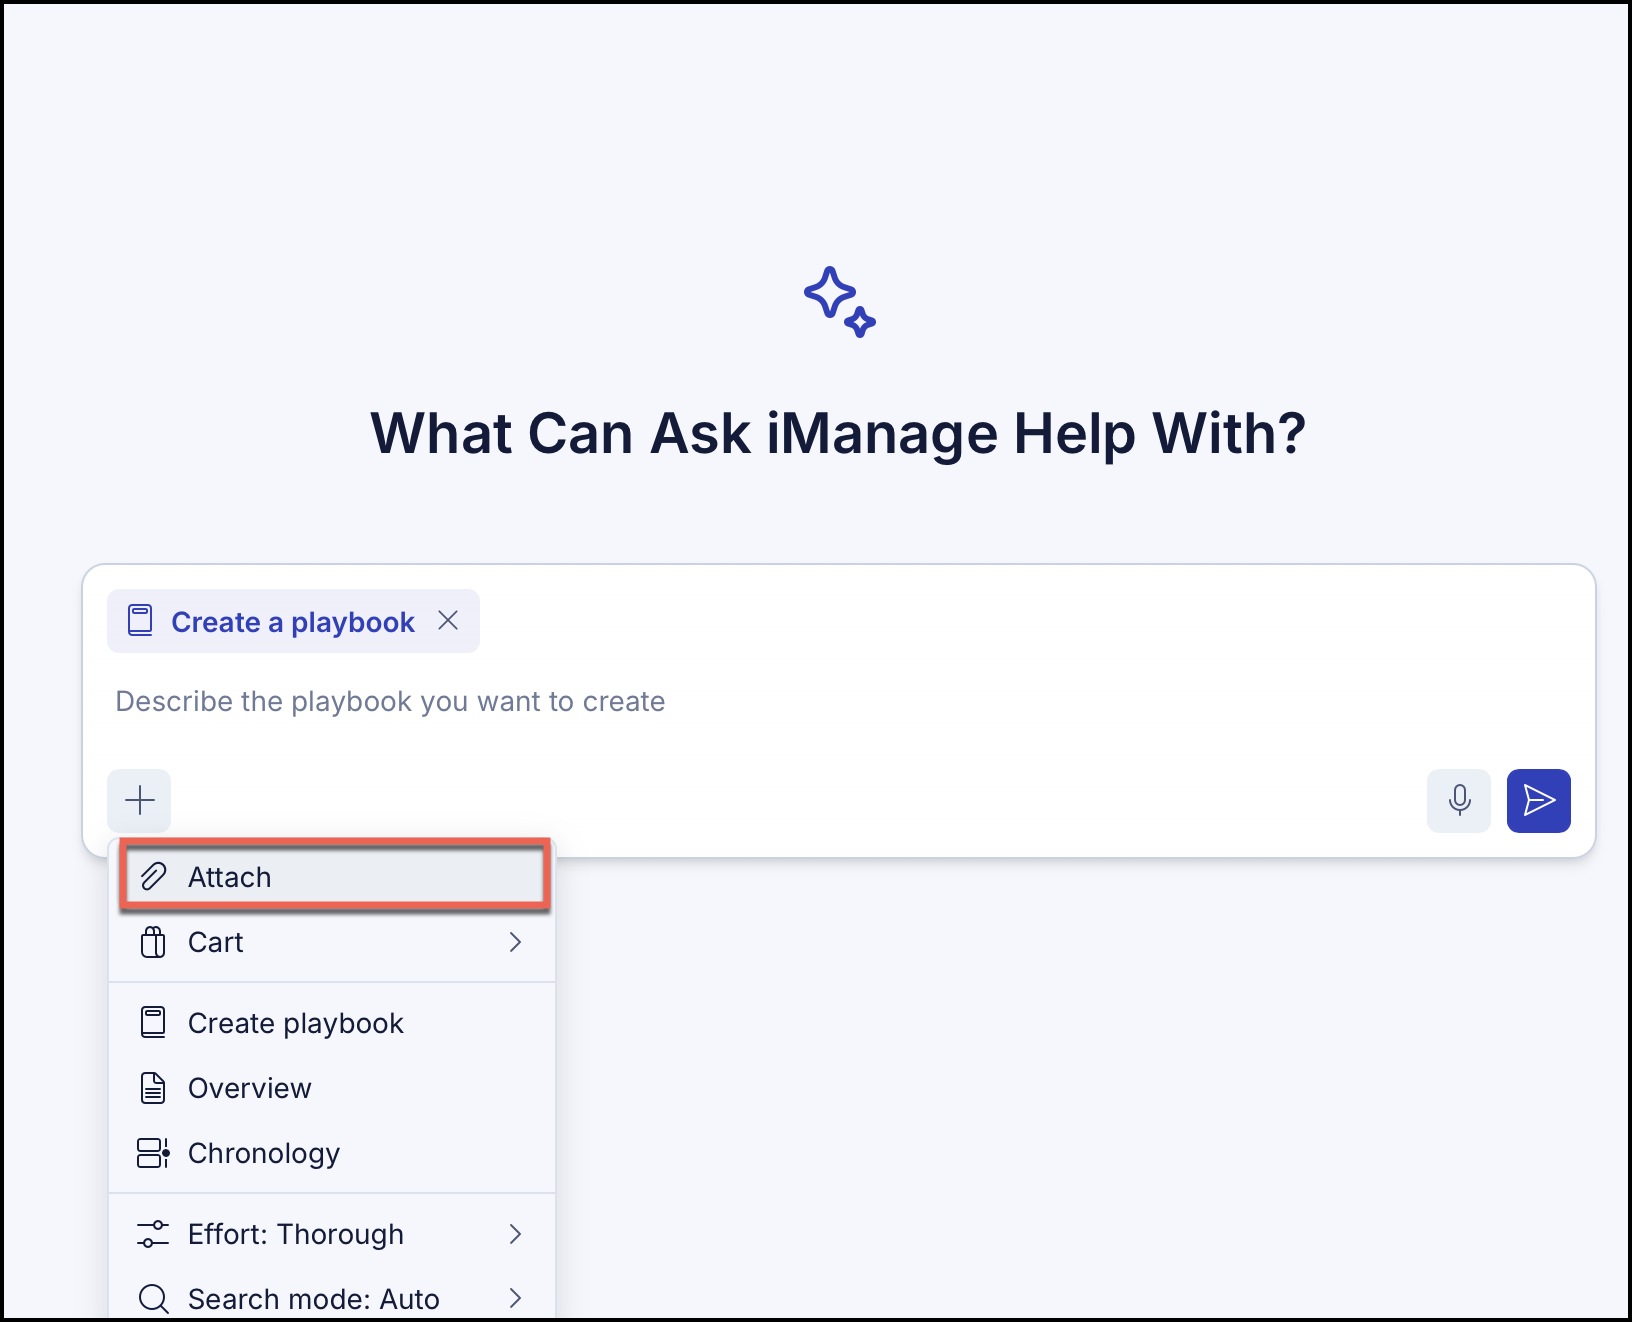Click the document icon beside Overview
Image resolution: width=1632 pixels, height=1322 pixels.
point(153,1088)
